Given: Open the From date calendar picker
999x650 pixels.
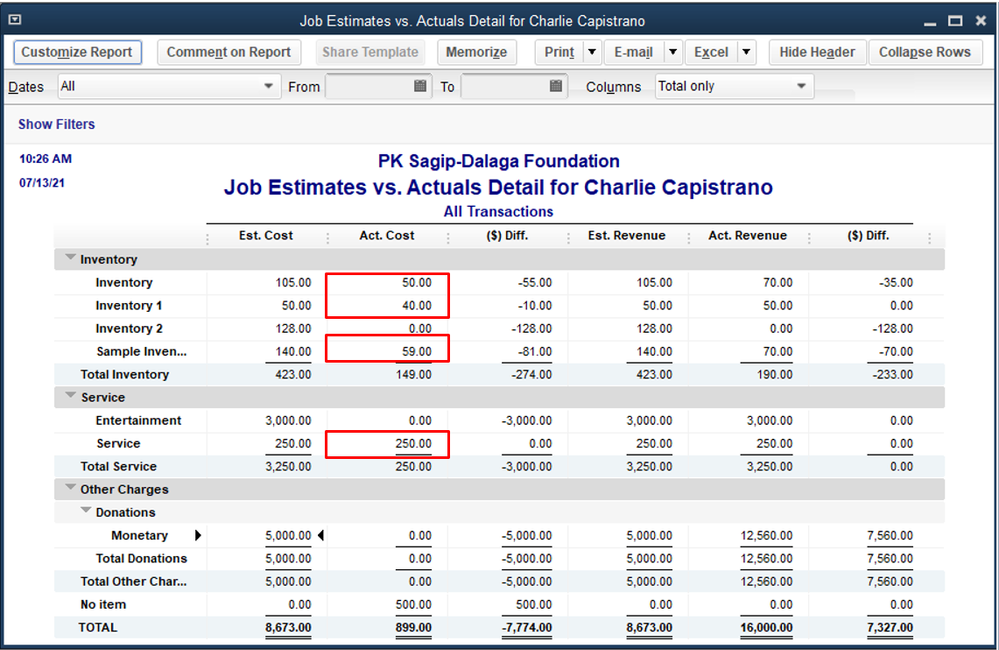Looking at the screenshot, I should pyautogui.click(x=420, y=86).
